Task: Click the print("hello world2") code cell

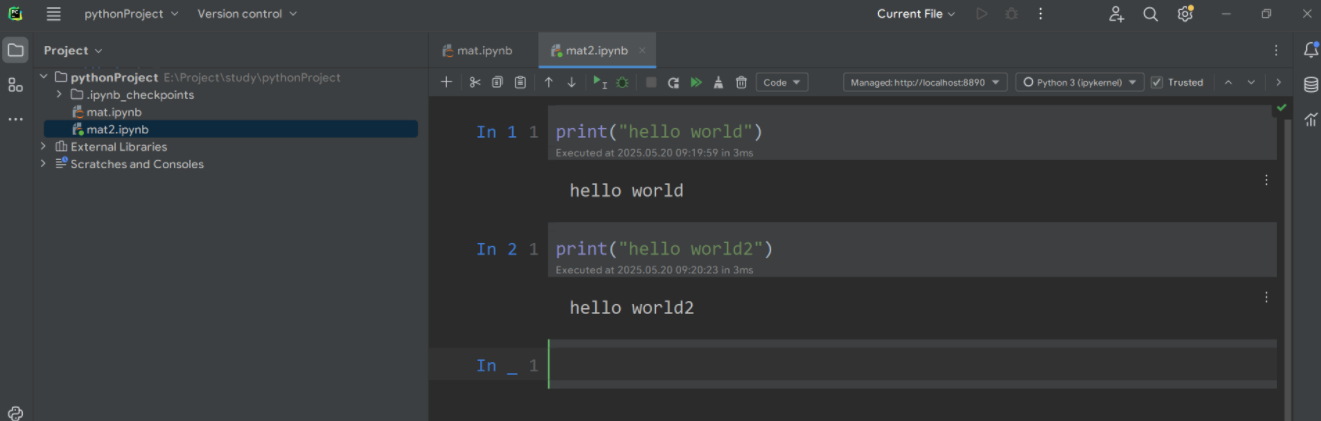Action: (912, 249)
